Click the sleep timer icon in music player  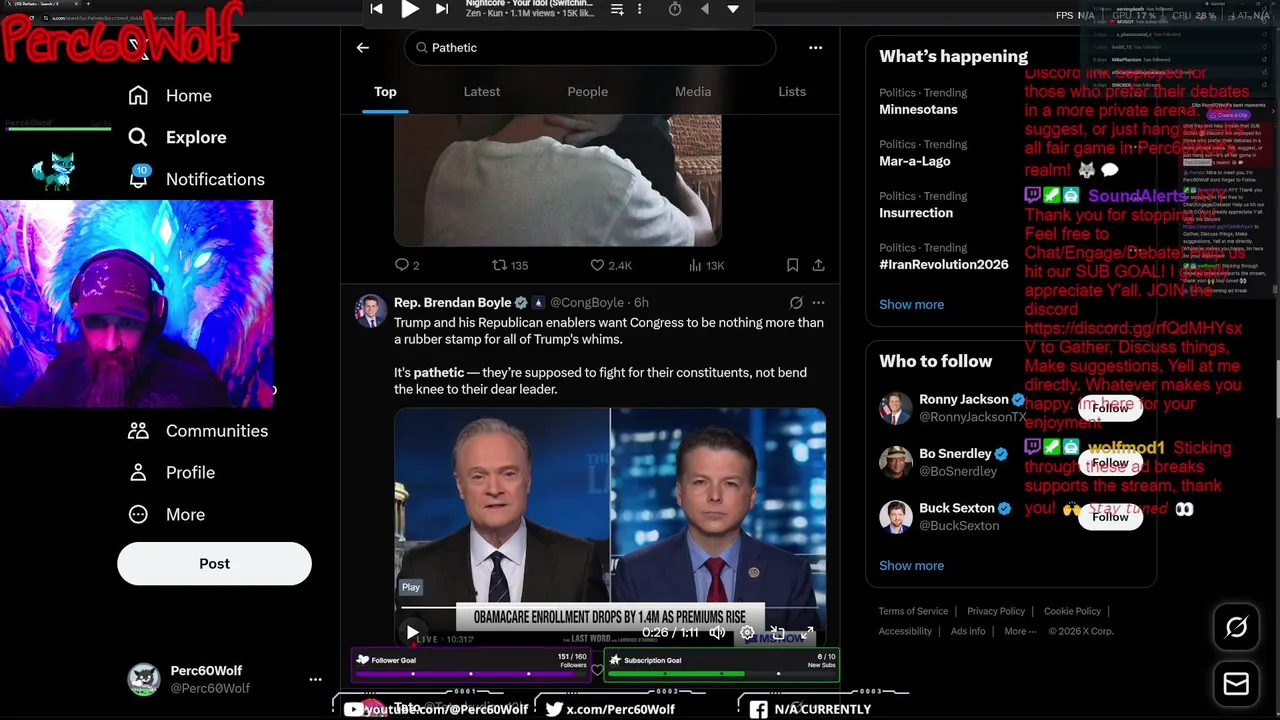(675, 9)
